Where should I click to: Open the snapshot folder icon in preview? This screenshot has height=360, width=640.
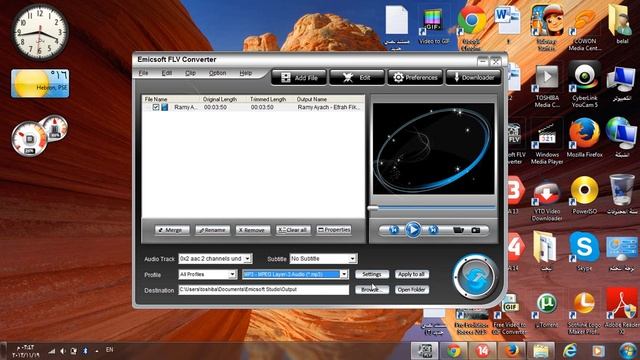point(458,230)
